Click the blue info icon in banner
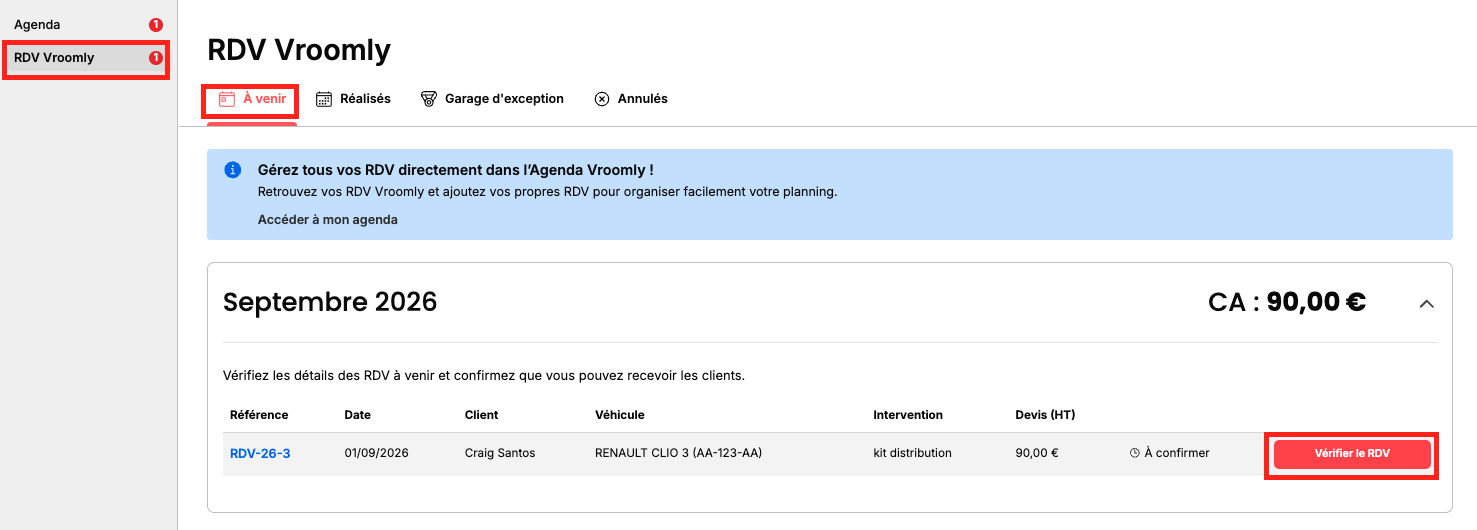Screen dimensions: 1477x530 click(232, 170)
